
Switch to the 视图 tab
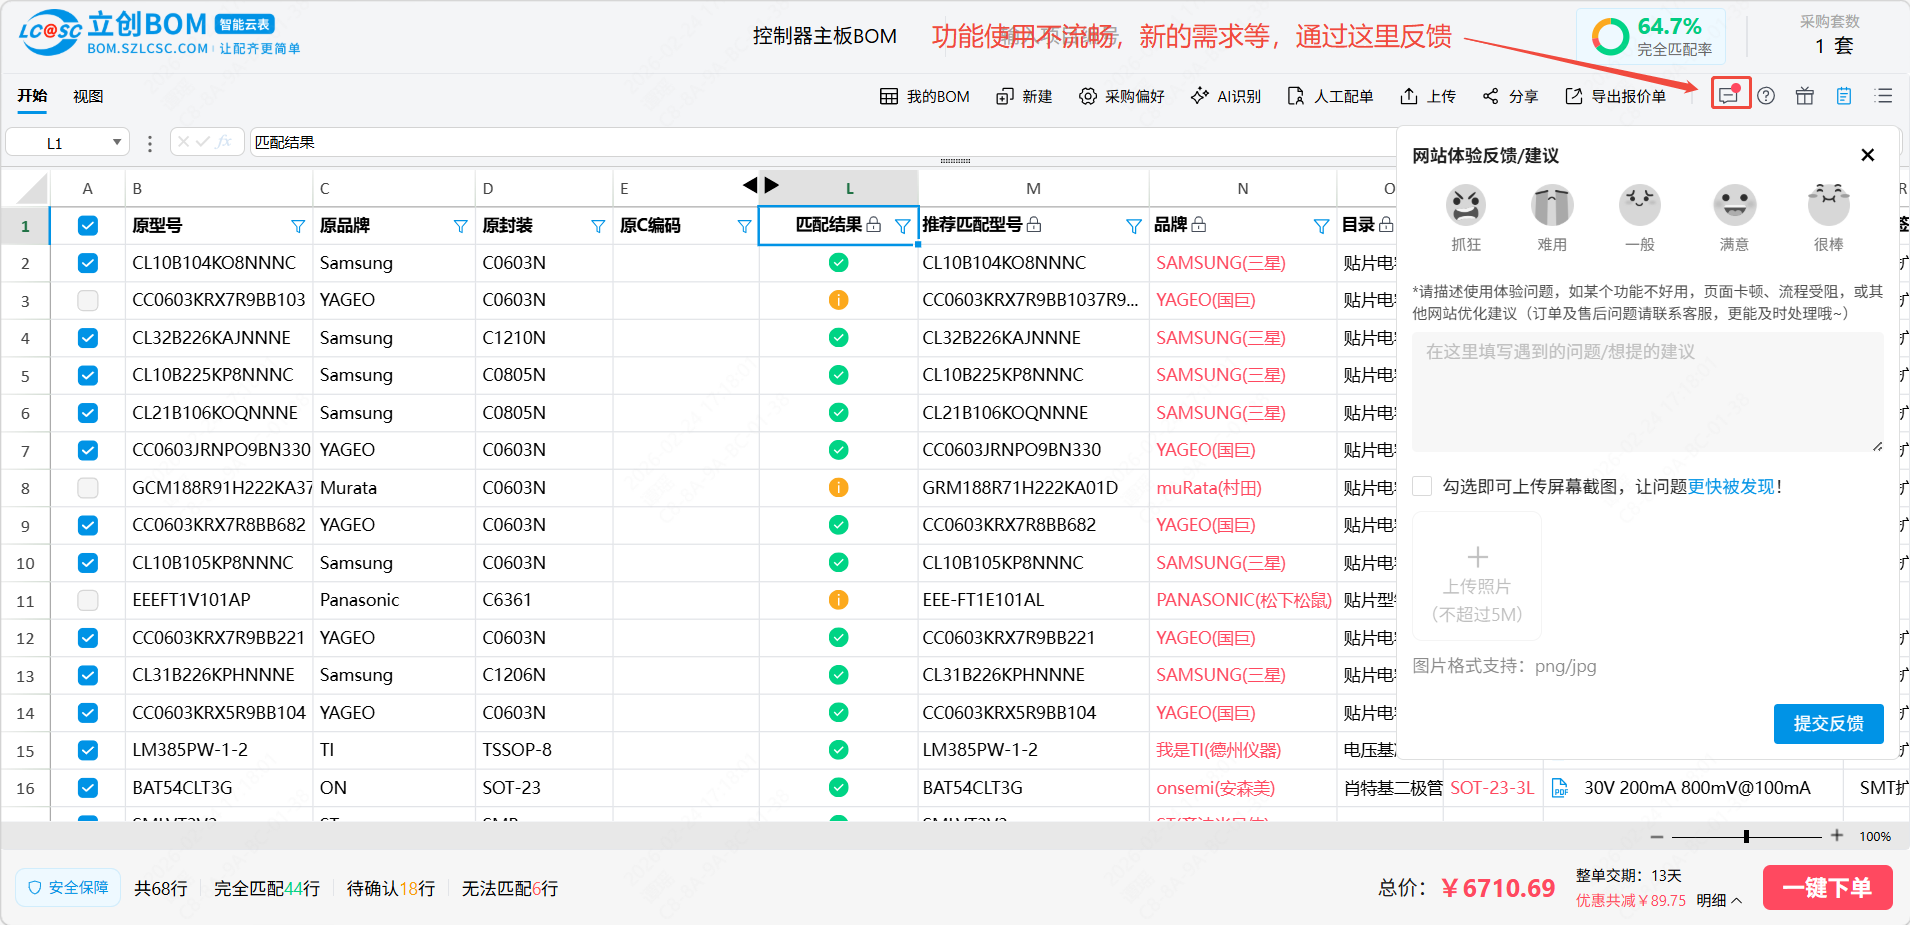[88, 96]
